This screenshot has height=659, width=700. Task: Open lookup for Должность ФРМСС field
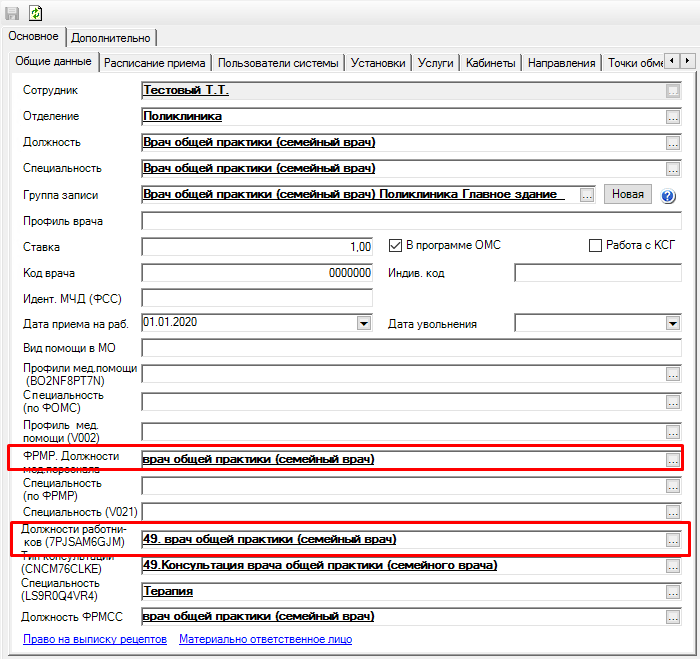(x=673, y=617)
